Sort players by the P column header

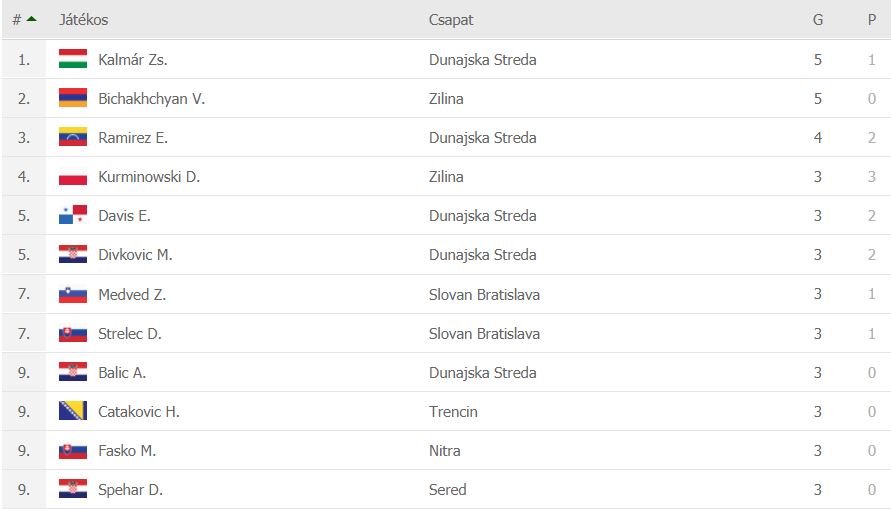(872, 20)
